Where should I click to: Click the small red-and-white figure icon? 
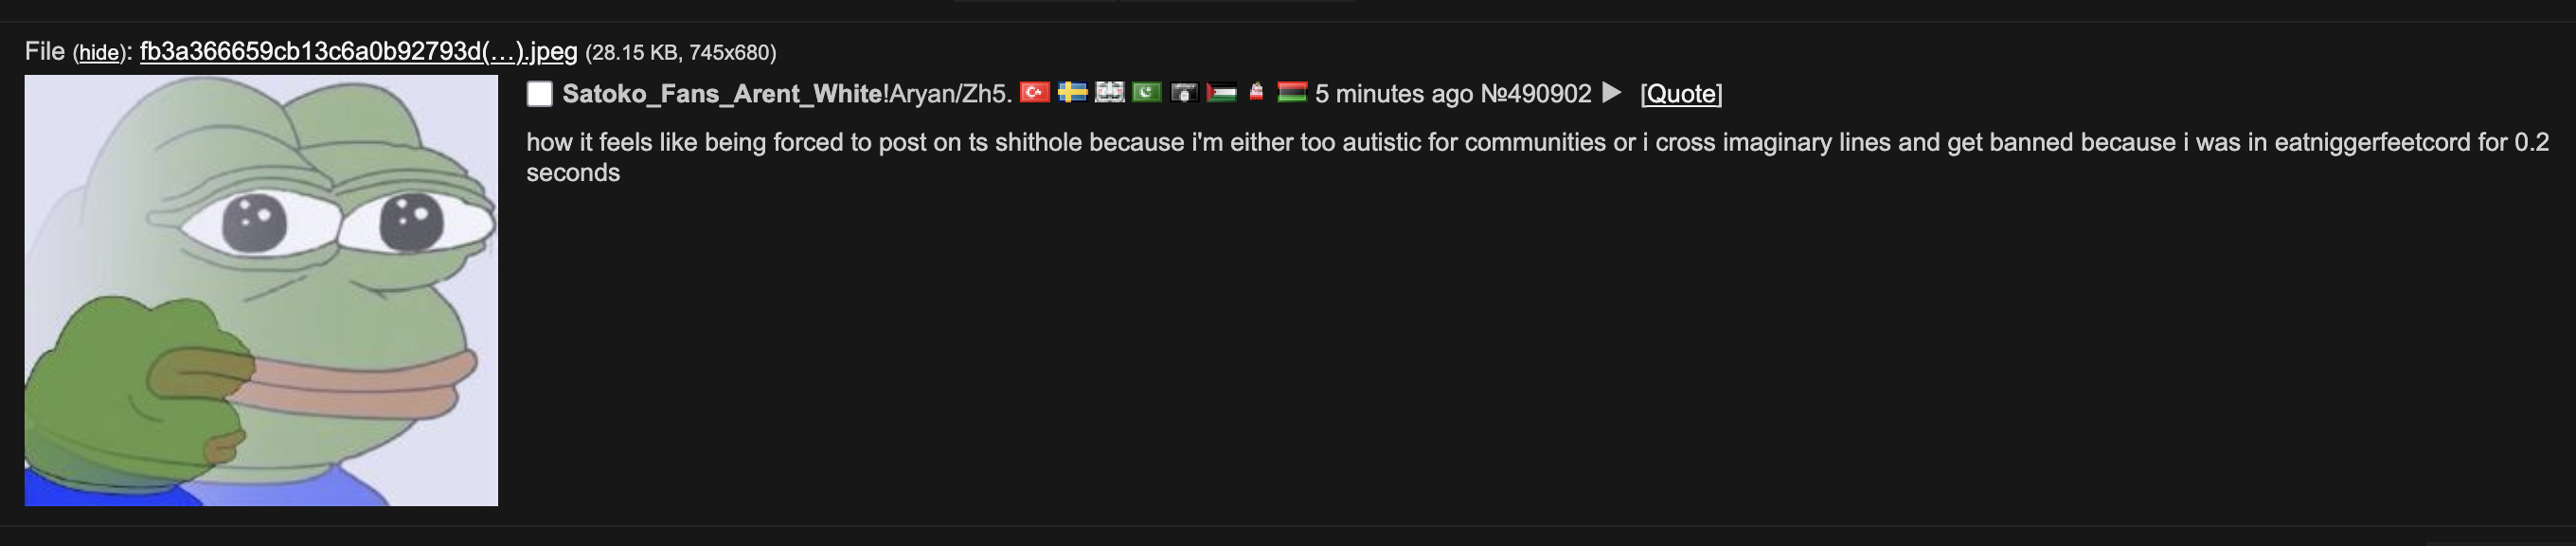point(1256,93)
